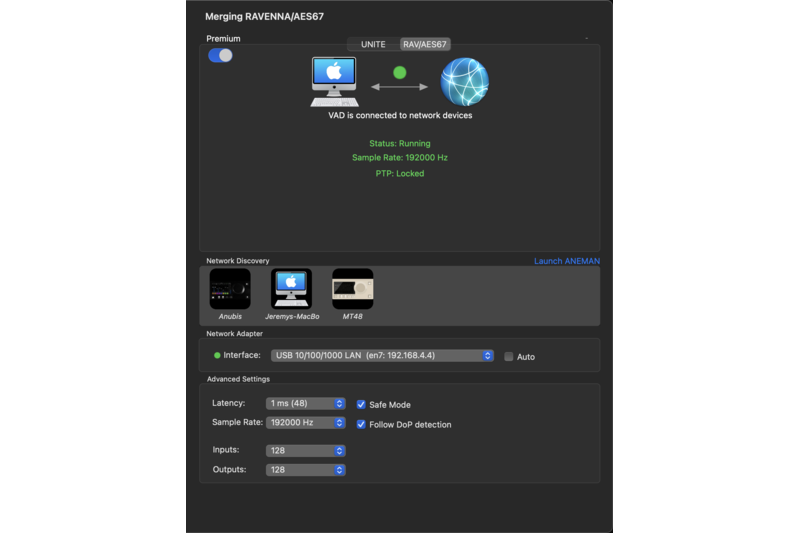Viewport: 800px width, 533px height.
Task: Open the Latency 1 ms dropdown
Action: pos(306,403)
